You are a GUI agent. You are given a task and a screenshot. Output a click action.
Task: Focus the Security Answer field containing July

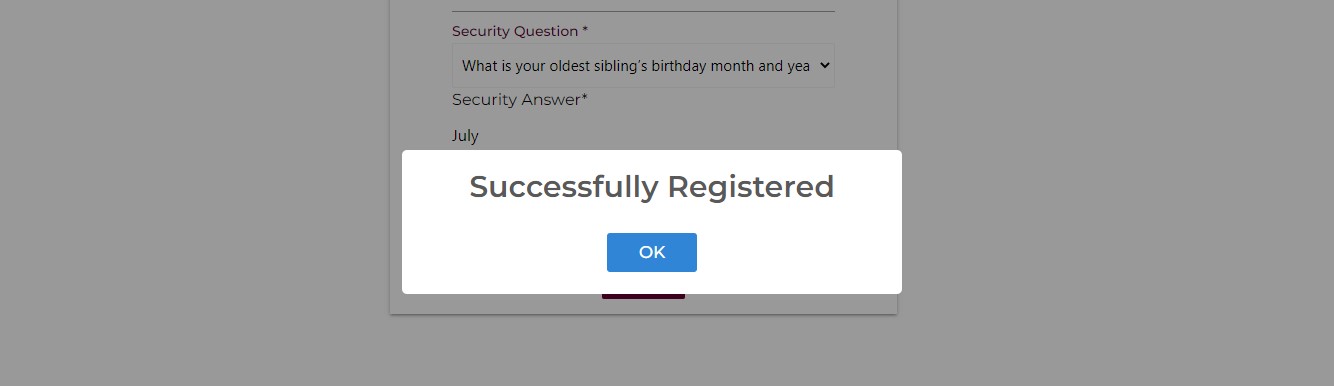(643, 136)
